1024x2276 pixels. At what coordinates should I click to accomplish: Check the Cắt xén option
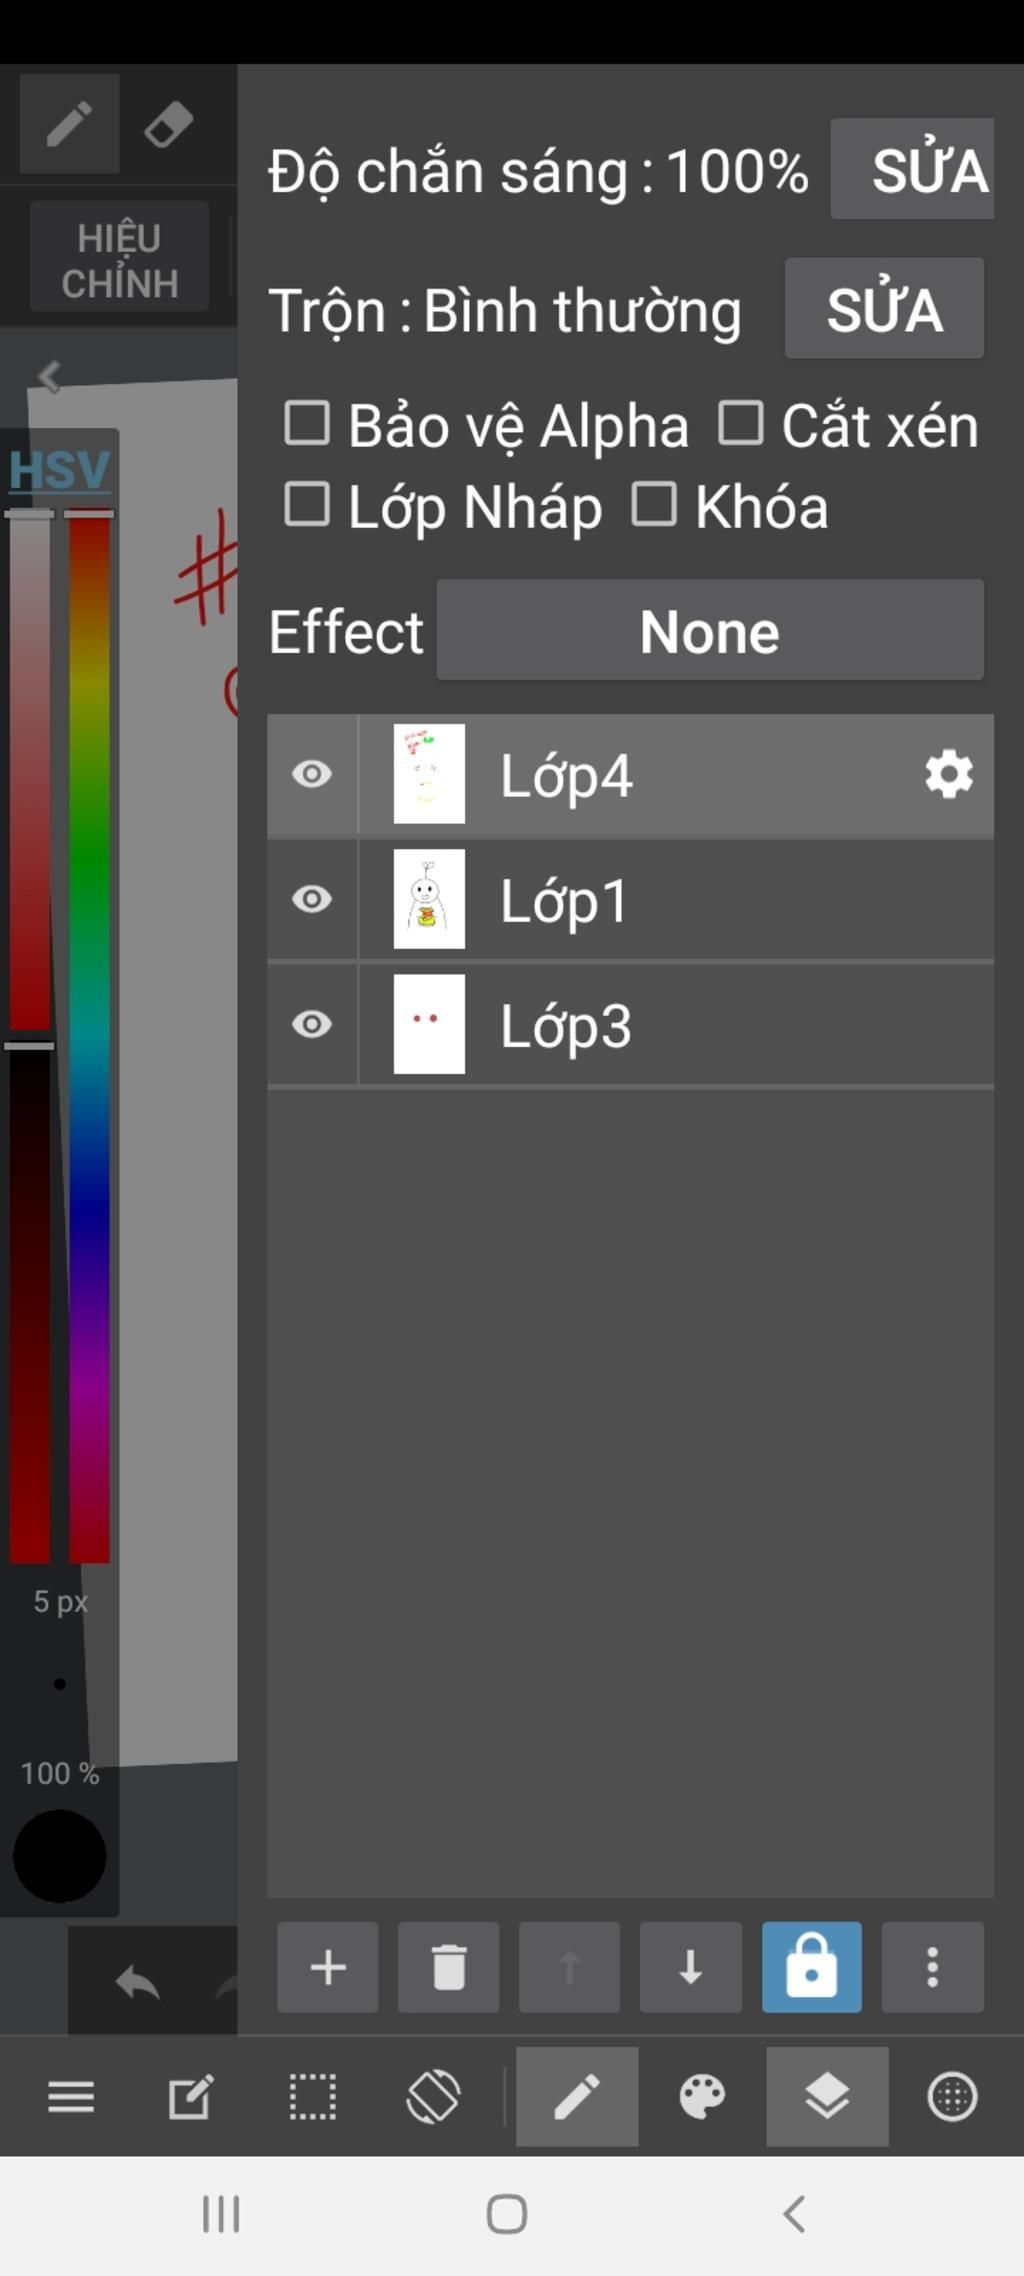[741, 422]
